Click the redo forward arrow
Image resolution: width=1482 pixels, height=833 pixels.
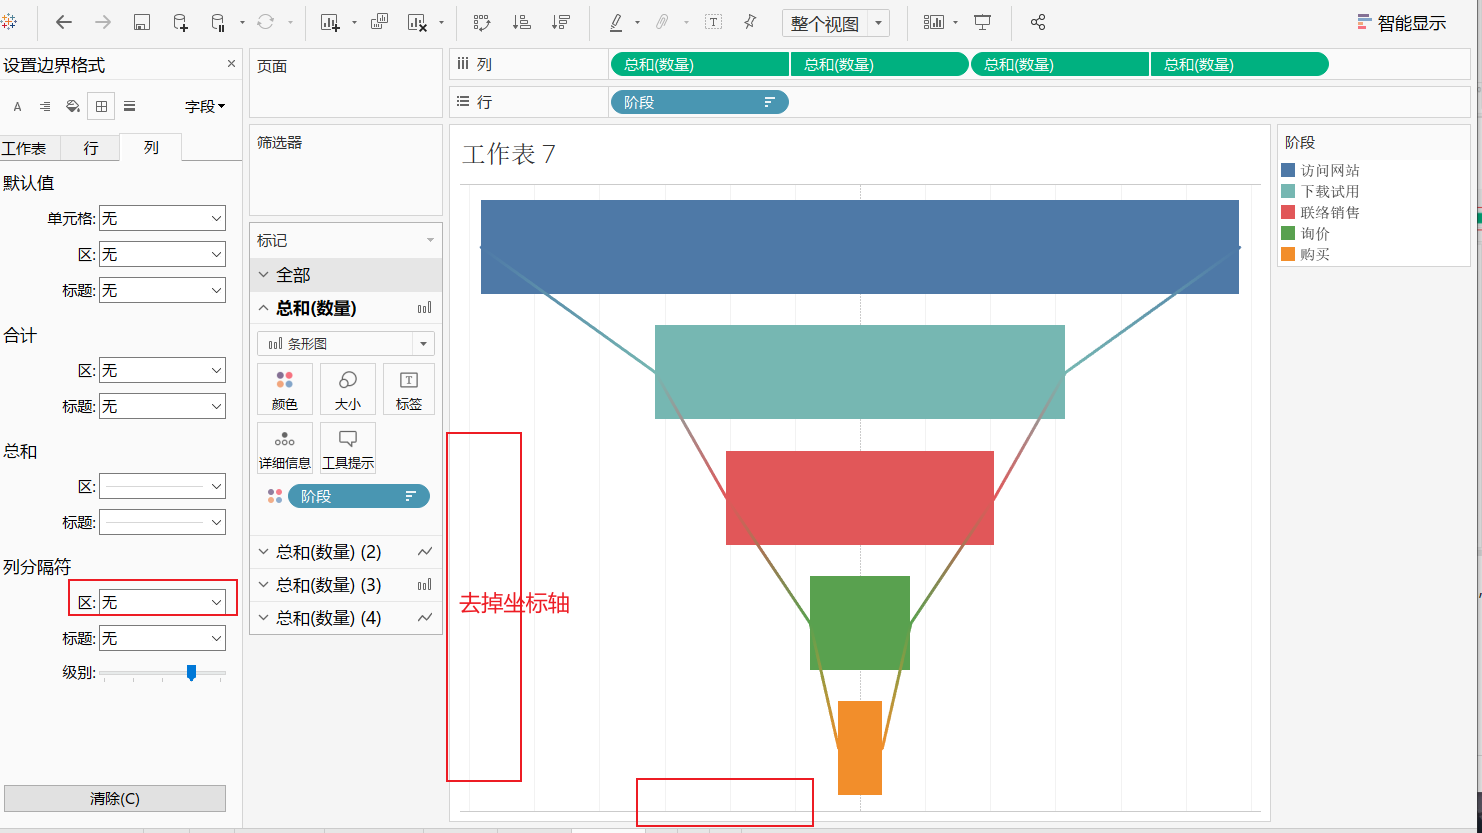click(103, 22)
